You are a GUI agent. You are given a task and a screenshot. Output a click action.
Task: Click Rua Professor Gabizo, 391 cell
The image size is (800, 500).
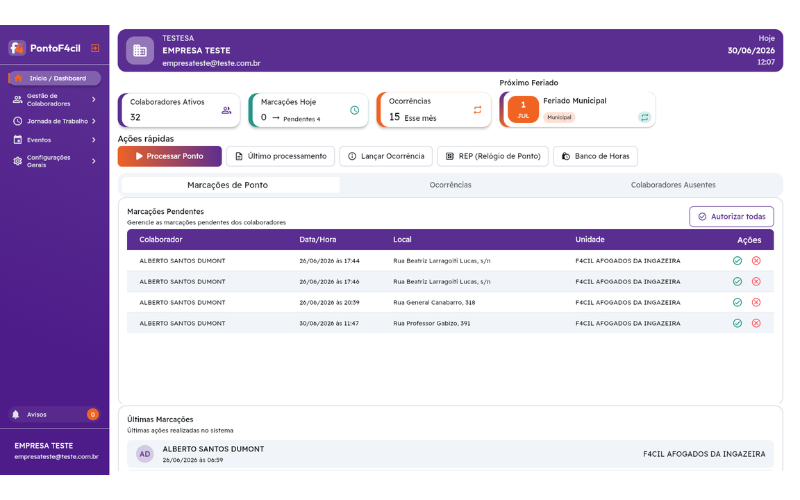click(x=432, y=323)
